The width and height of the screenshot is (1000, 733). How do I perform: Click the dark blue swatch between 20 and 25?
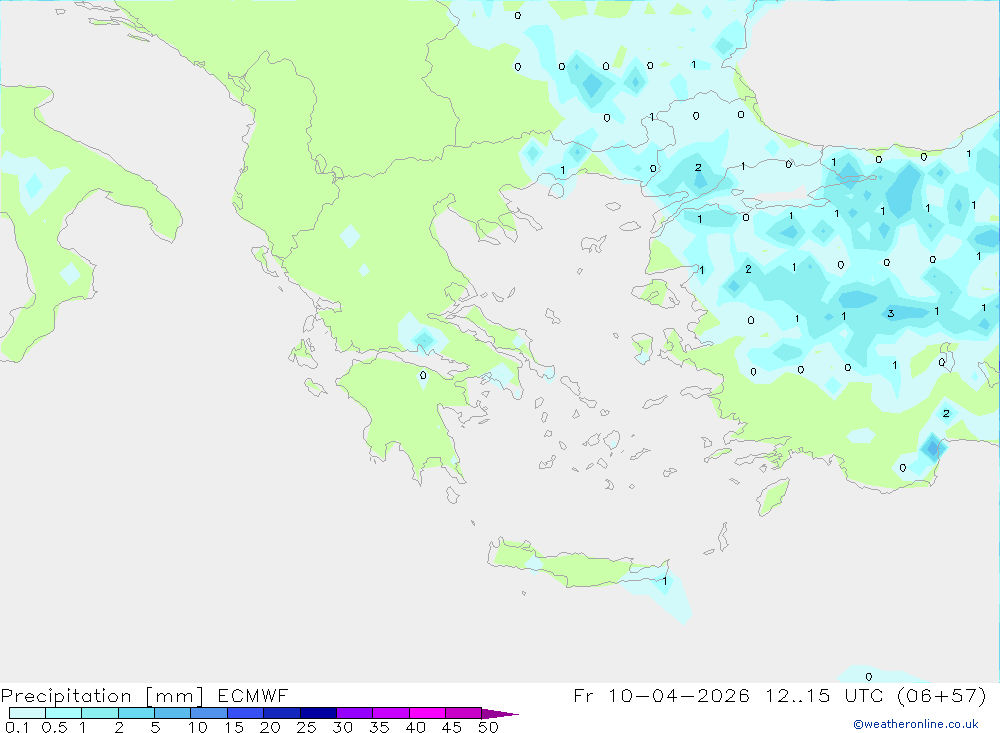coord(282,713)
